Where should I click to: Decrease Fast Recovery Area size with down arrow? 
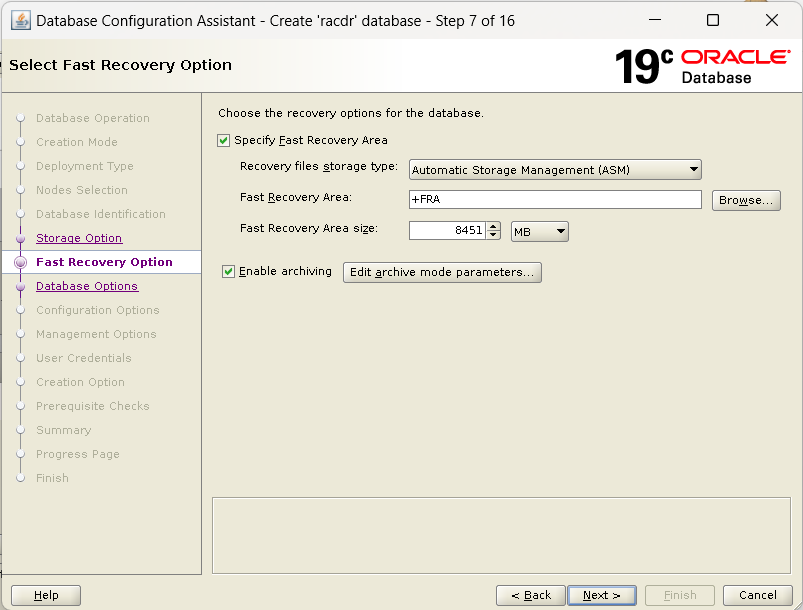click(493, 235)
